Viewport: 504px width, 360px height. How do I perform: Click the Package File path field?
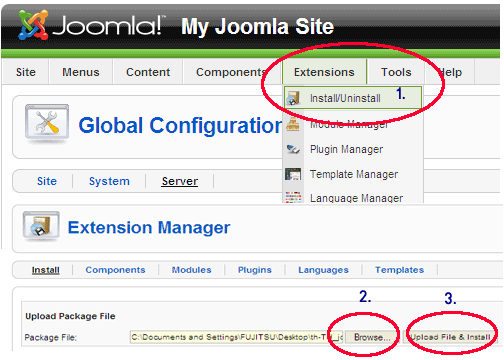(x=236, y=337)
